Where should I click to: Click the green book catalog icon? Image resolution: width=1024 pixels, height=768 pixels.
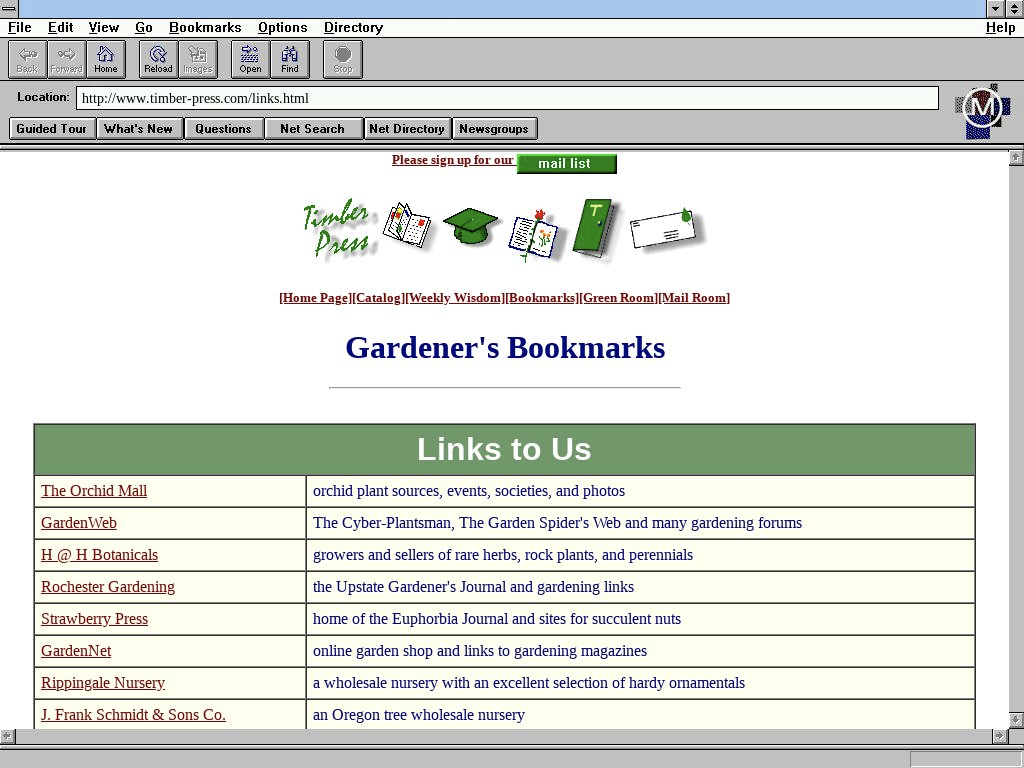596,228
